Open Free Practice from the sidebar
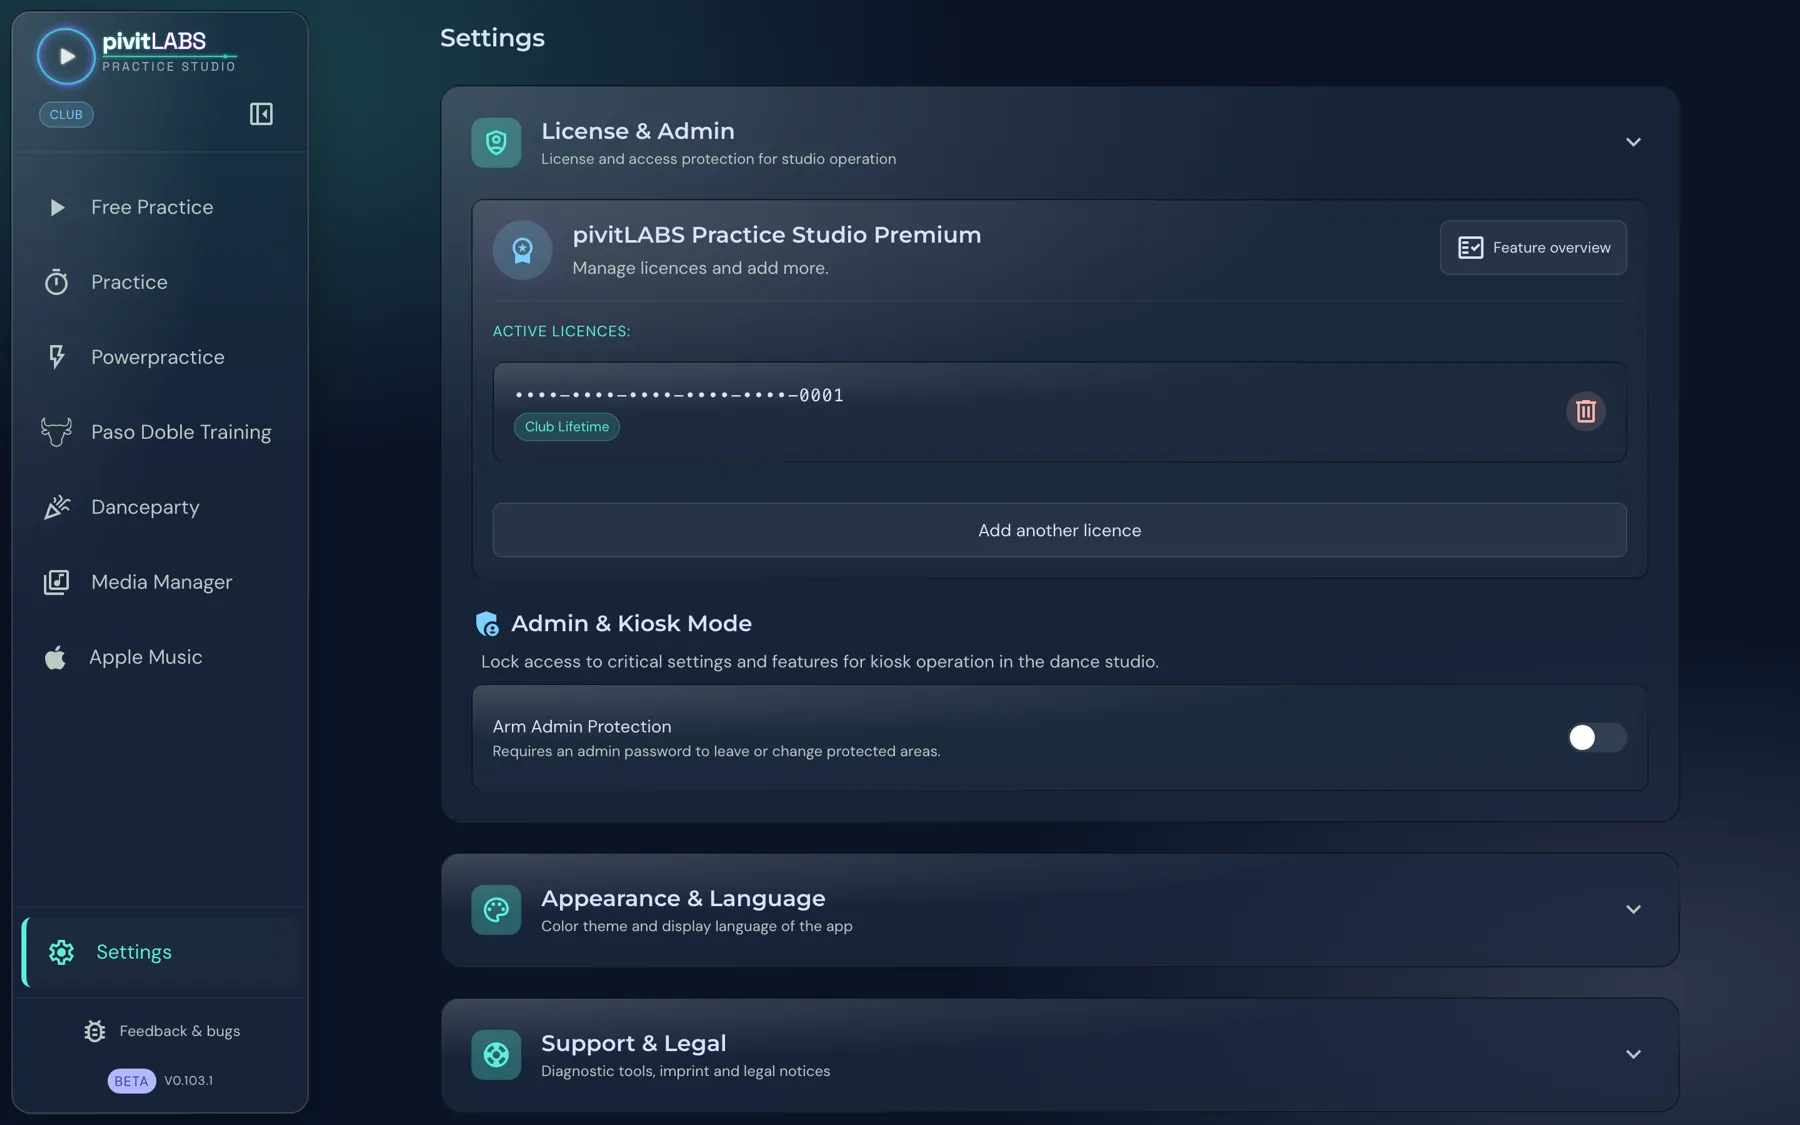Screen dimensions: 1800x1125 pos(160,207)
